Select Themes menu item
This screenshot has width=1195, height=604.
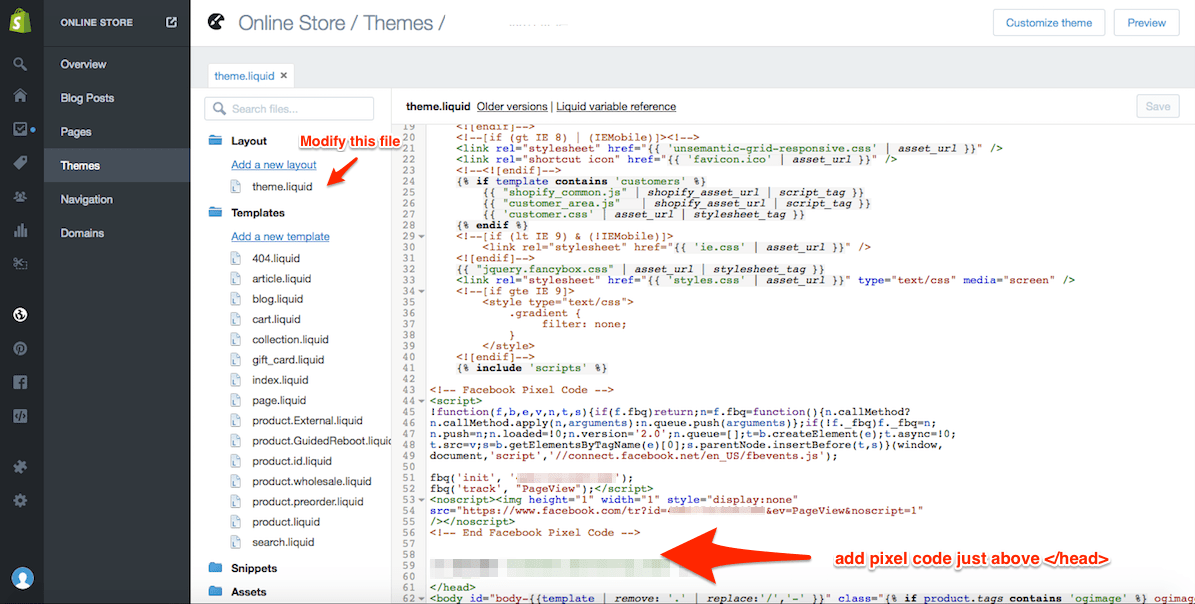(117, 165)
